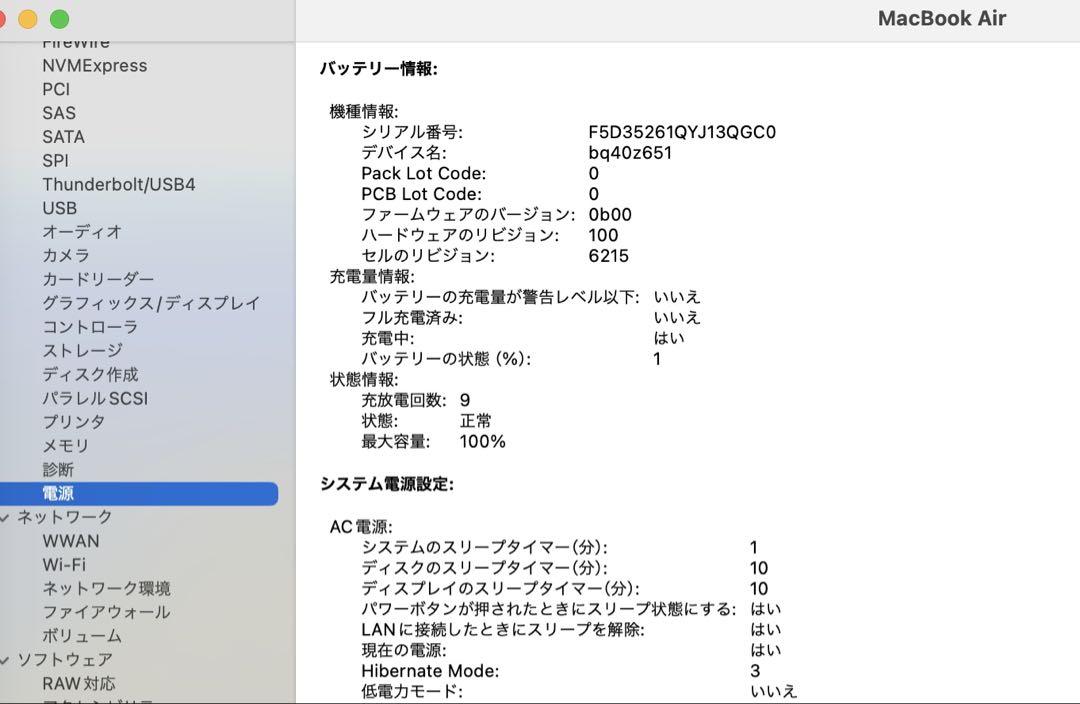Click the フル充電済み value いいえ
1080x704 pixels.
tap(677, 318)
